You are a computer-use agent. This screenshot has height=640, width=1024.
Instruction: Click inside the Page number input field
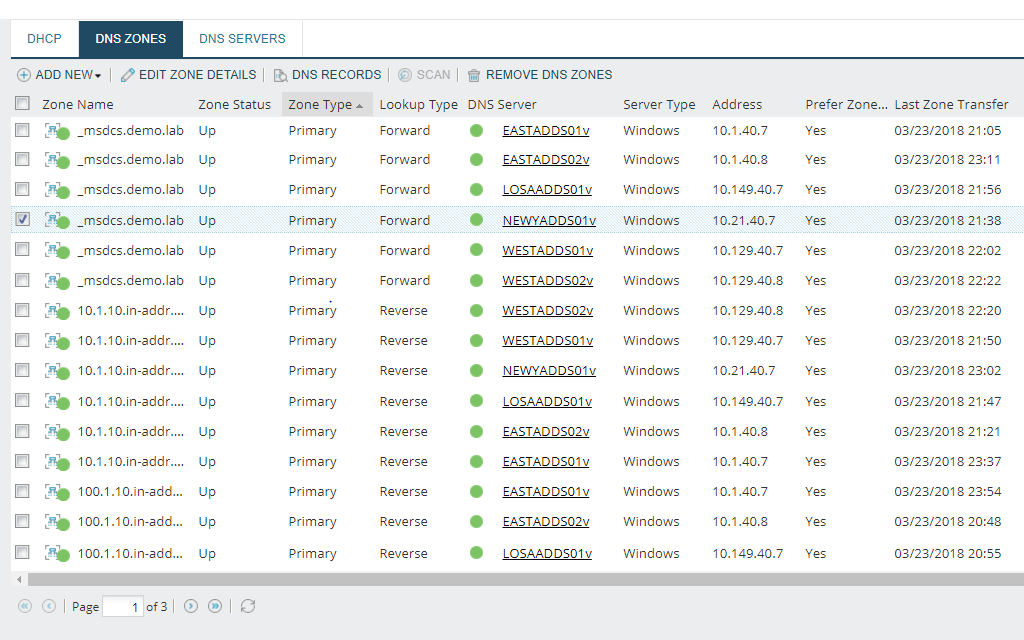pyautogui.click(x=122, y=606)
